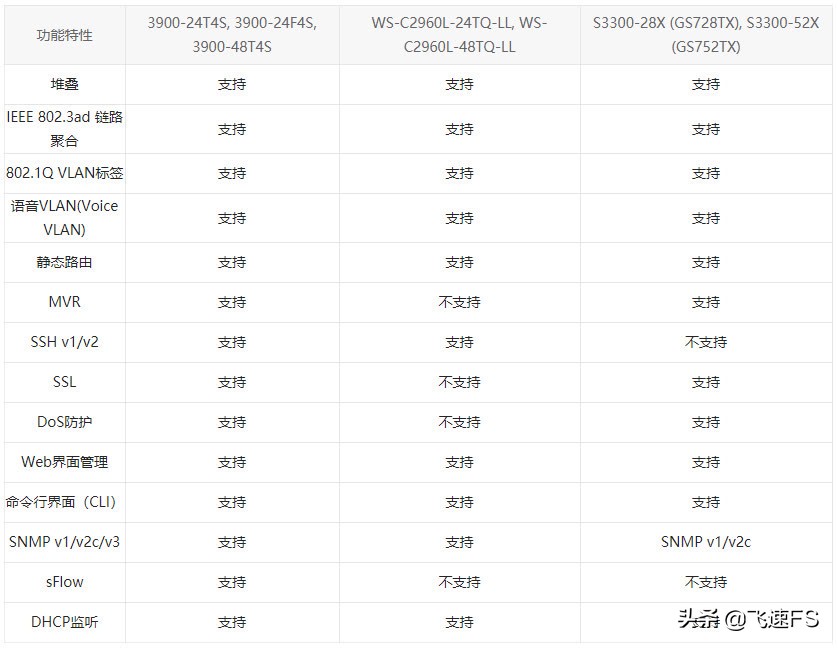838x648 pixels.
Task: Select the Web界面管理 row label
Action: click(64, 462)
